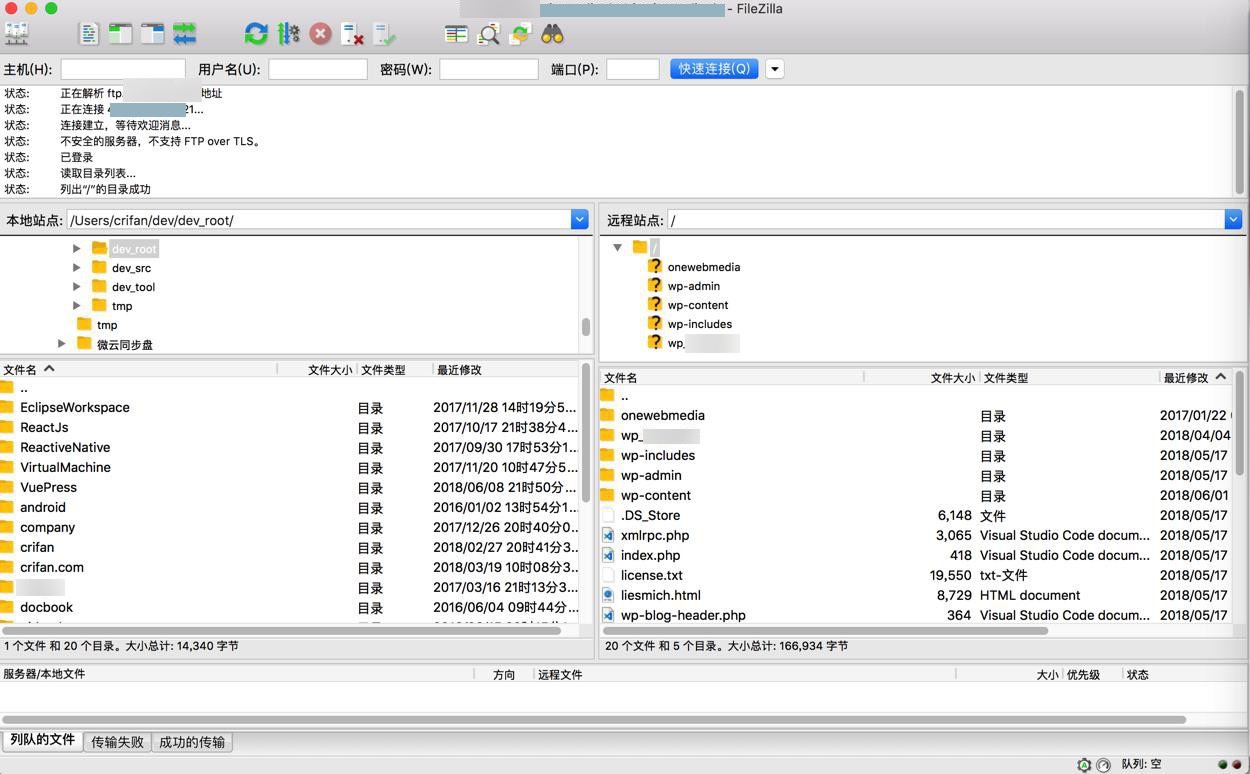Image resolution: width=1250 pixels, height=774 pixels.
Task: Sort remote files by 文件大小 column
Action: click(921, 377)
